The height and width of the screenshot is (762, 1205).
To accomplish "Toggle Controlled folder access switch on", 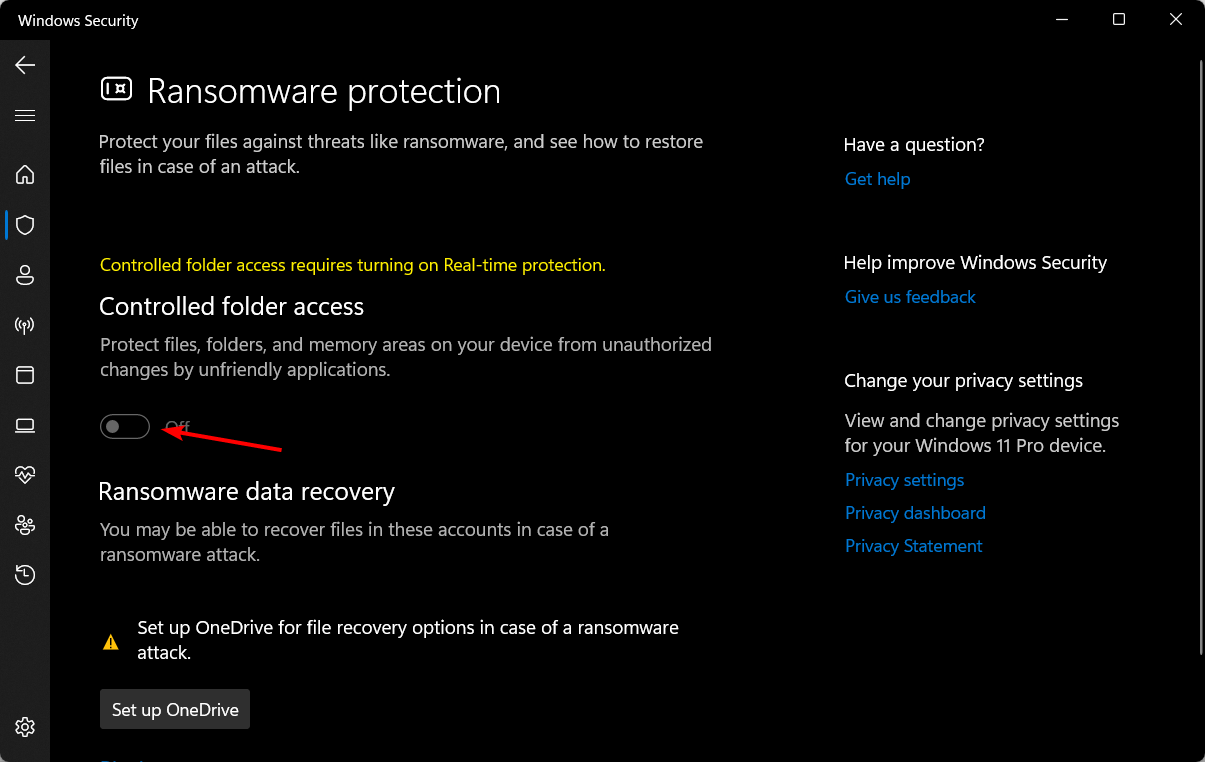I will point(125,427).
